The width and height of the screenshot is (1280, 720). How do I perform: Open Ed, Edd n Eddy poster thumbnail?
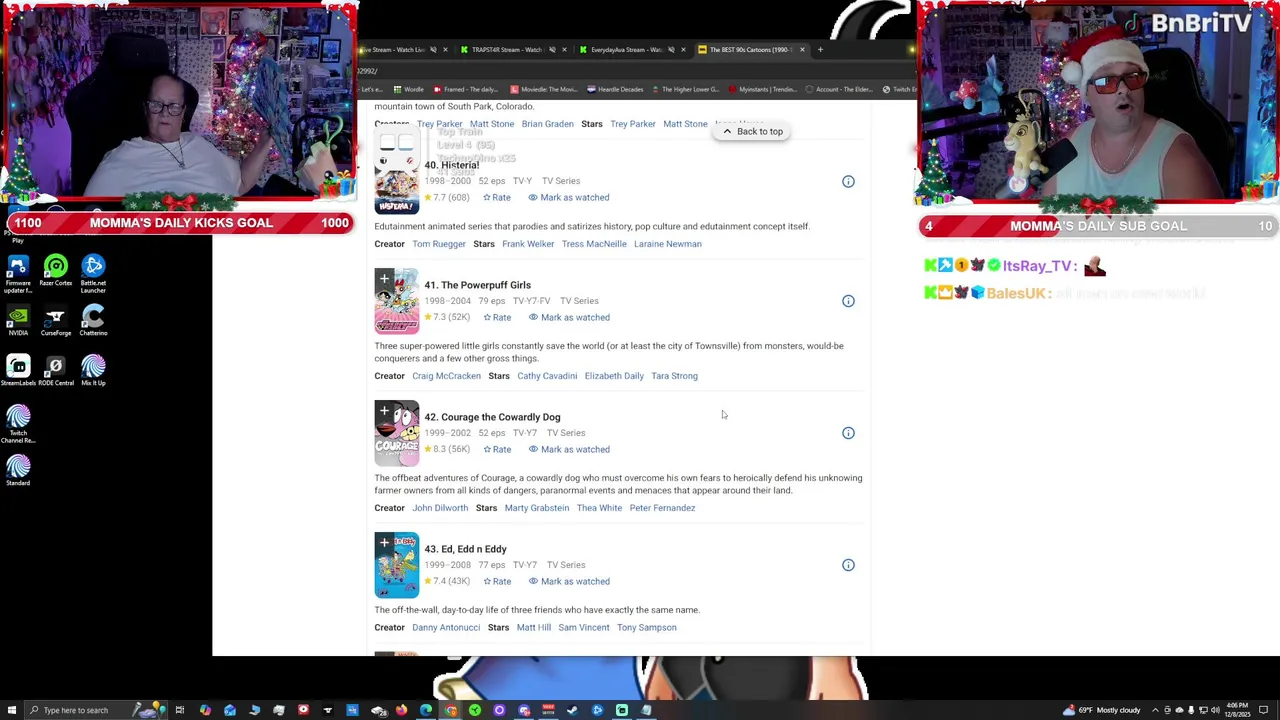point(397,565)
